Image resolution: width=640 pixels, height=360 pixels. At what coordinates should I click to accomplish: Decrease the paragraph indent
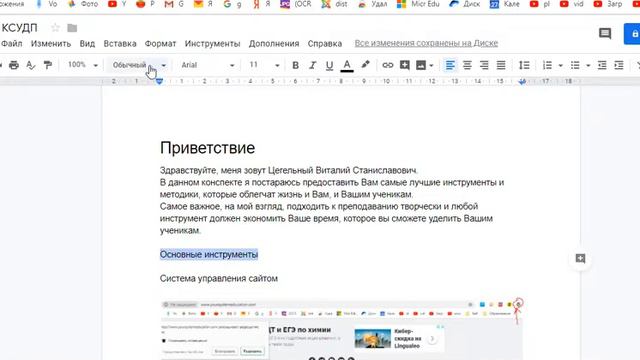pos(602,65)
